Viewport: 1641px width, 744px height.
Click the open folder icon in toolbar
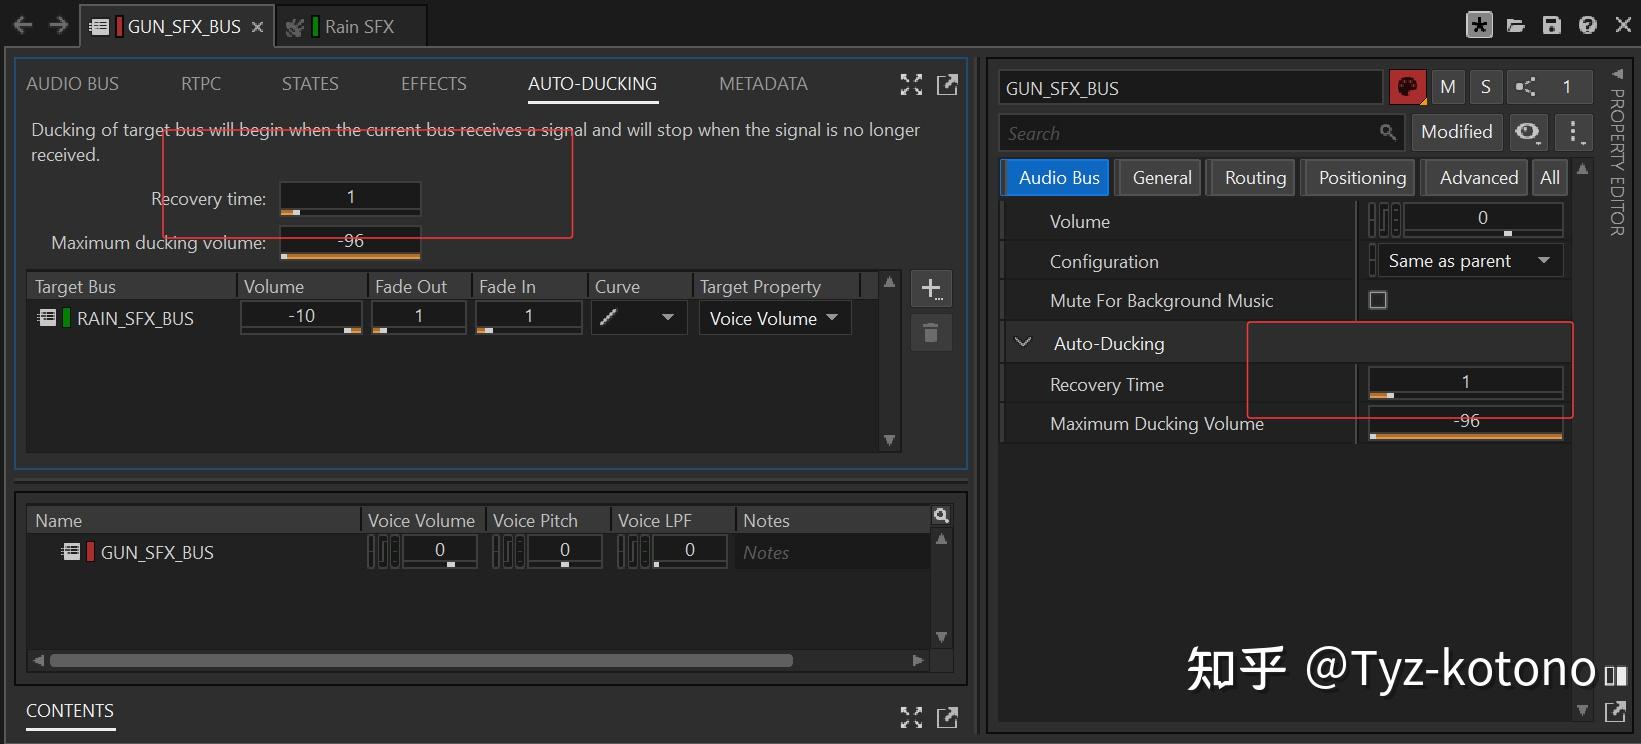(1515, 25)
